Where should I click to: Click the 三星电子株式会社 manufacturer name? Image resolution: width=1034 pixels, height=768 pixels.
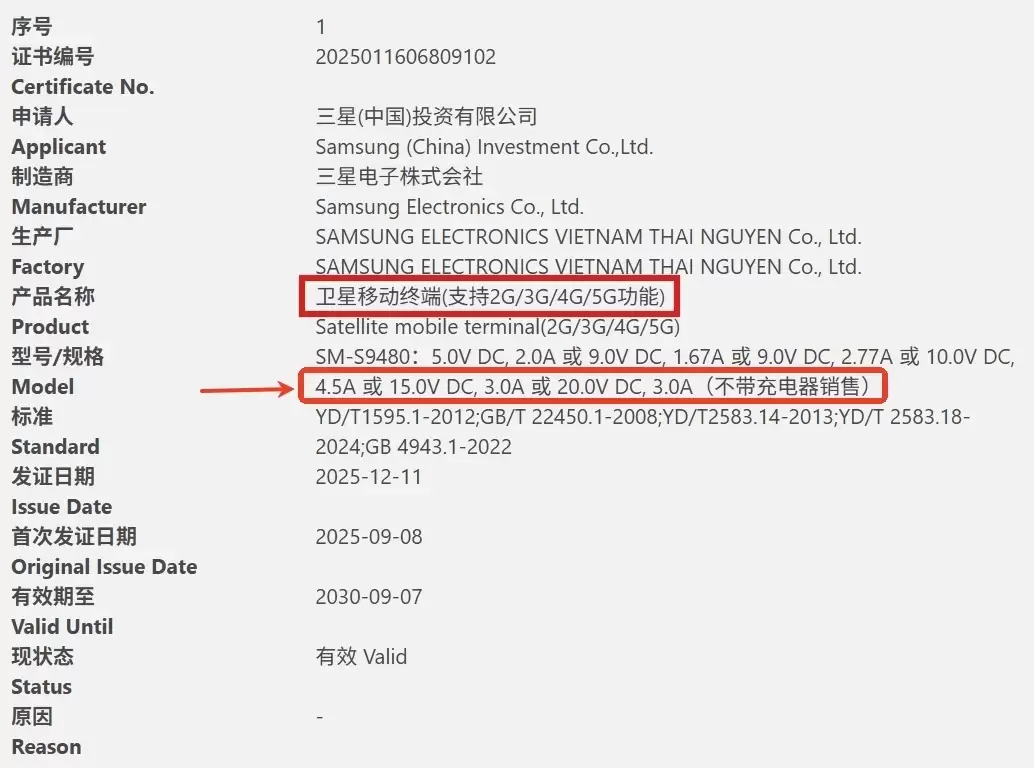pyautogui.click(x=399, y=177)
